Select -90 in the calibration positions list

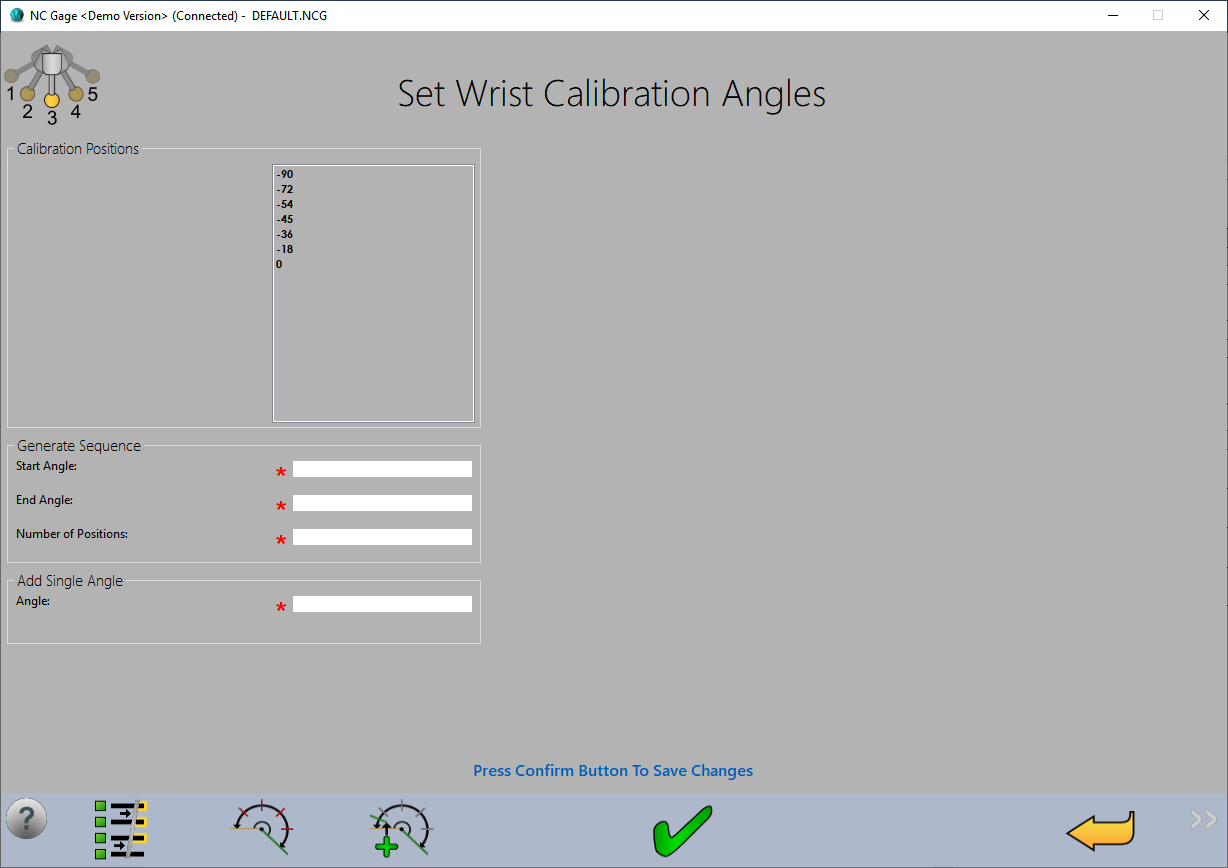[x=285, y=175]
